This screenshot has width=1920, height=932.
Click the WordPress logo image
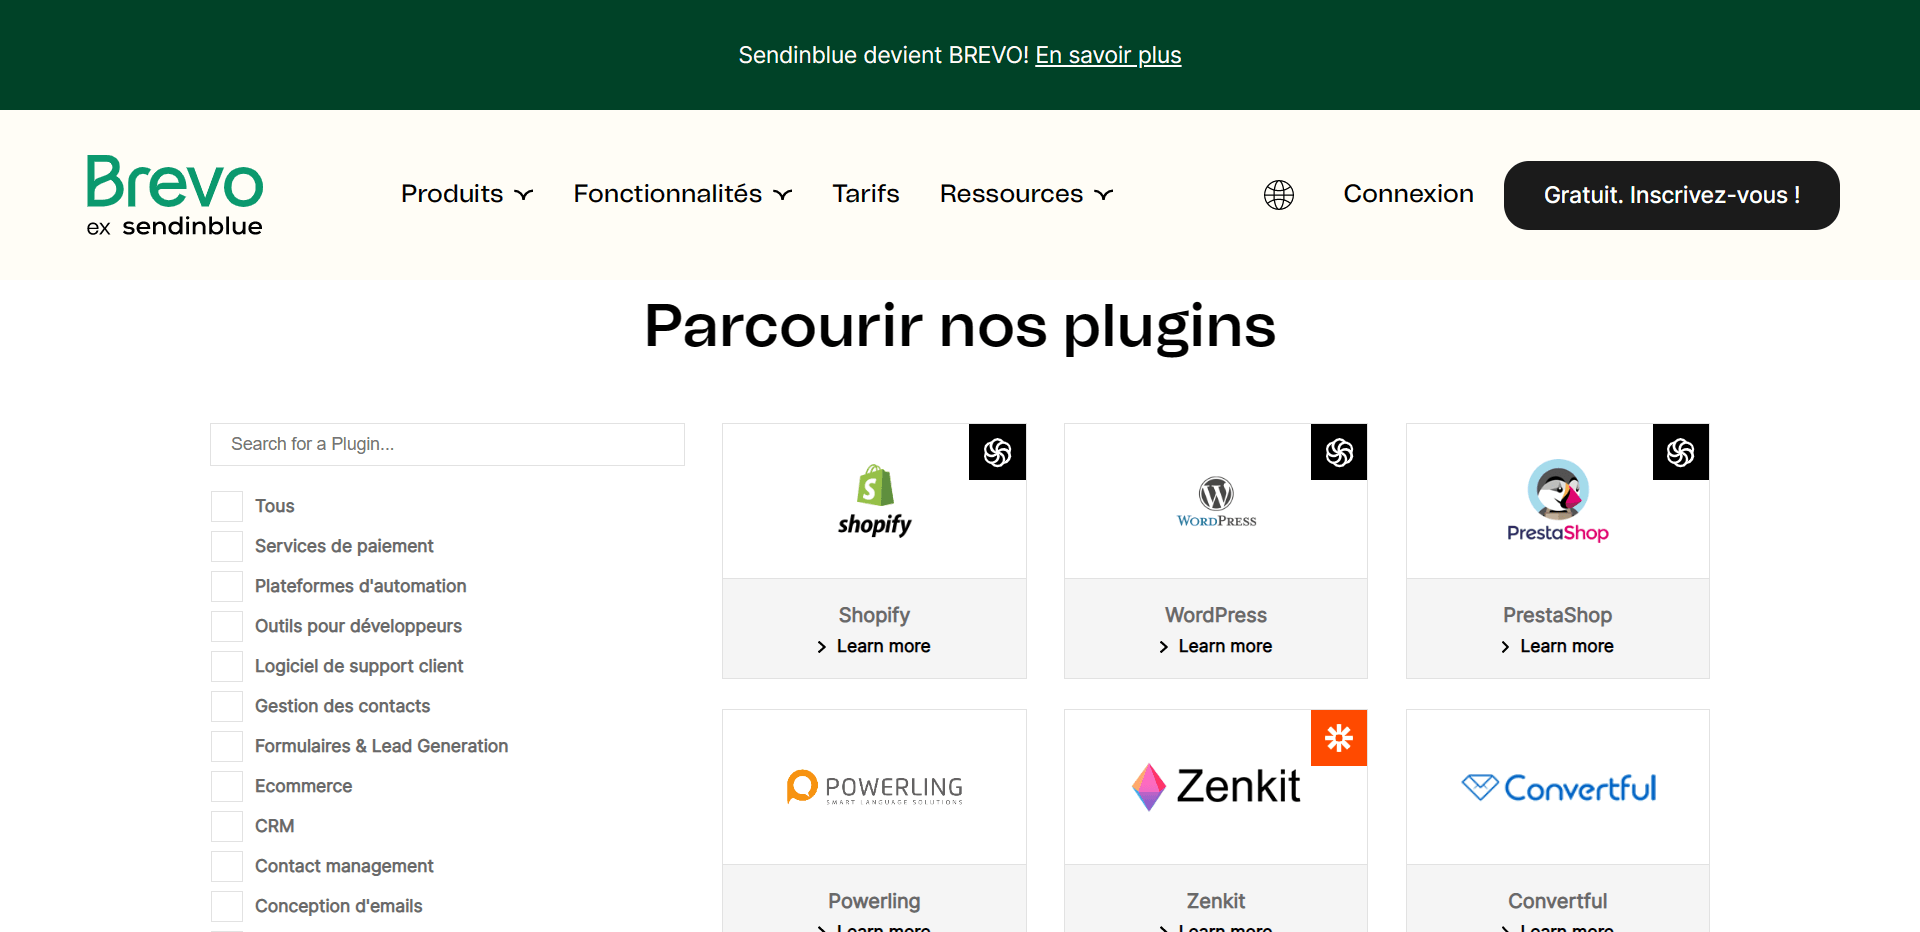pos(1216,501)
